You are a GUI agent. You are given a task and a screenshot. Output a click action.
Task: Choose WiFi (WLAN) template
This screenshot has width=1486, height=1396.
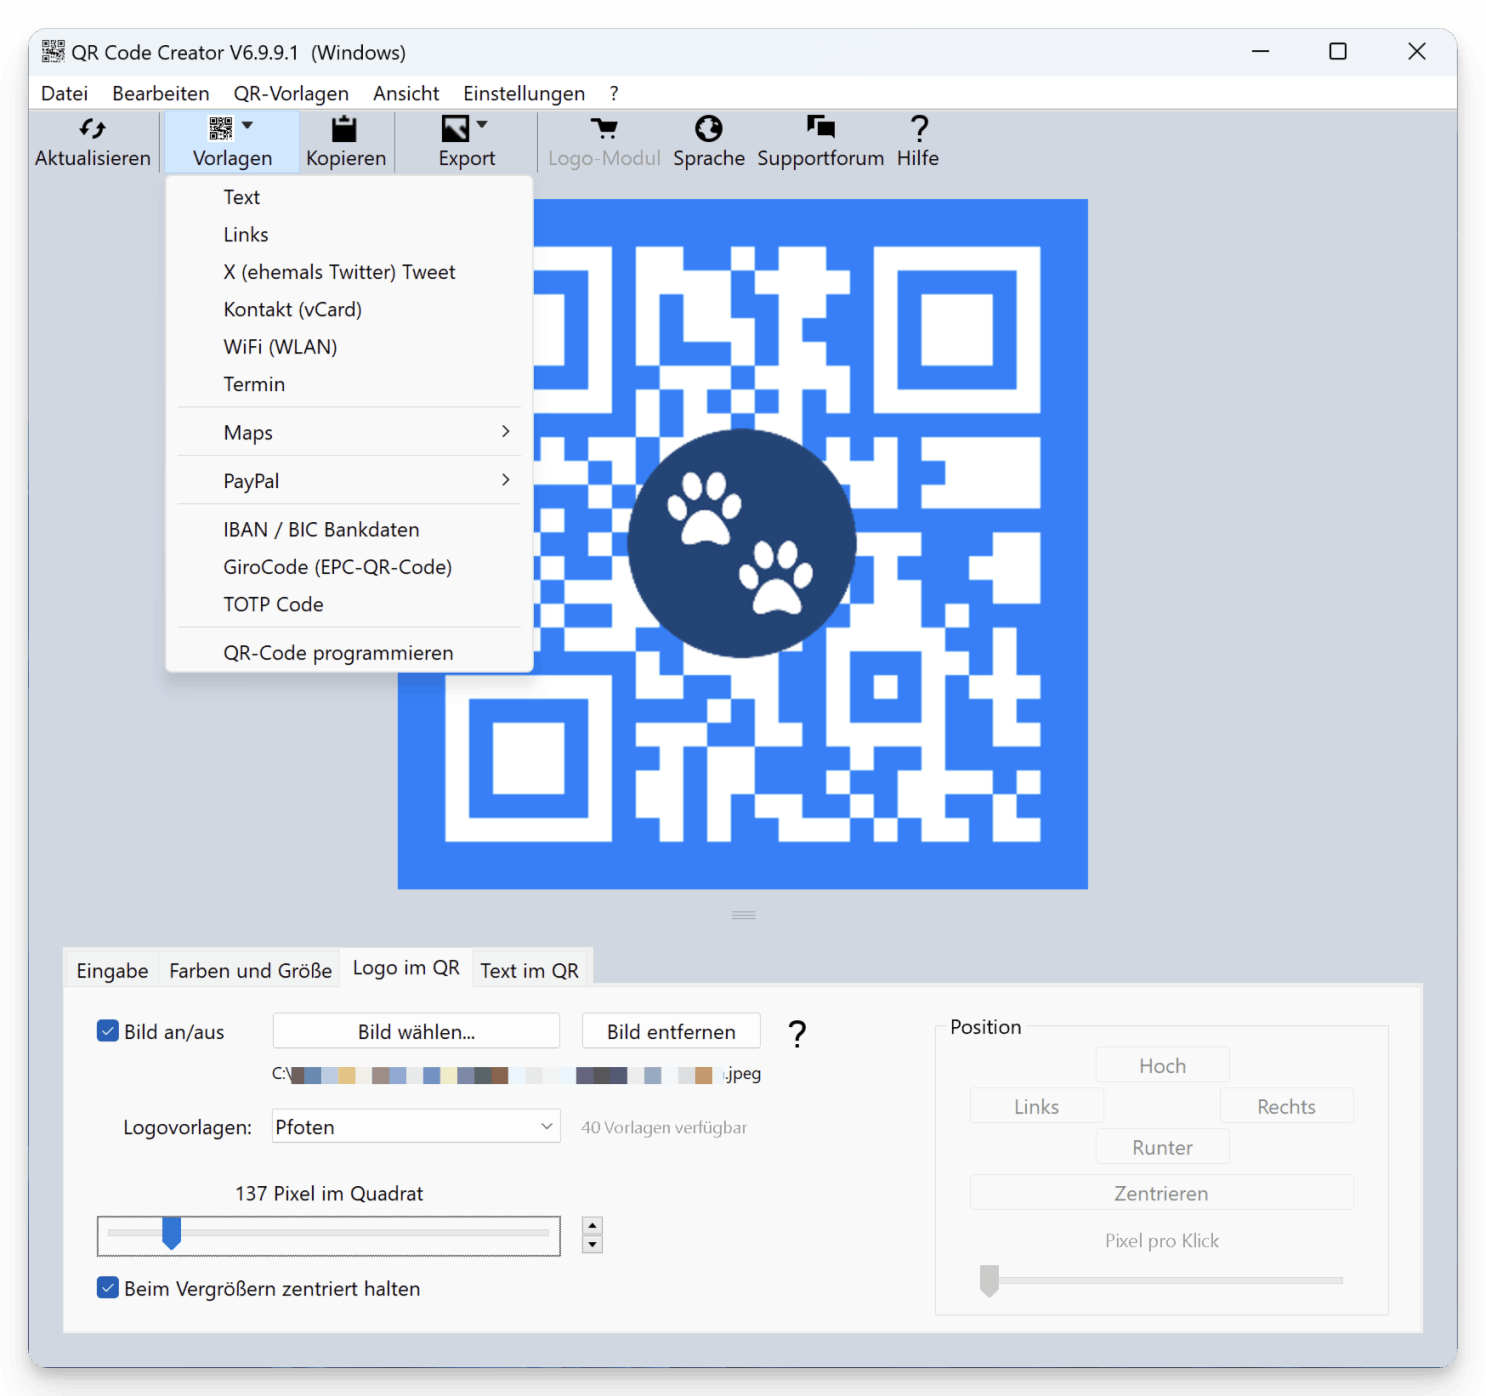click(350, 347)
